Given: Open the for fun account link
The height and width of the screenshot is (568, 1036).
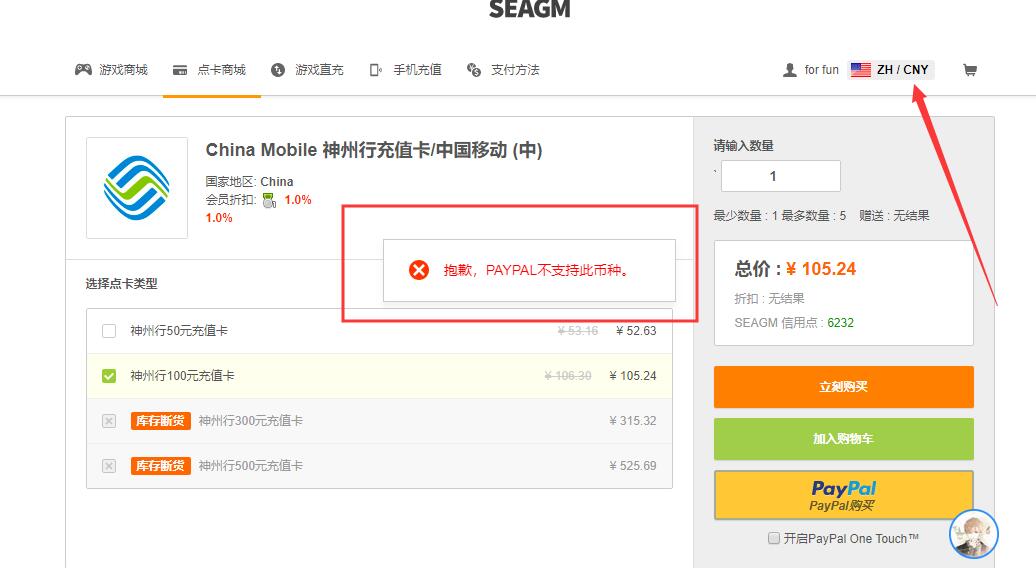Looking at the screenshot, I should pyautogui.click(x=821, y=70).
